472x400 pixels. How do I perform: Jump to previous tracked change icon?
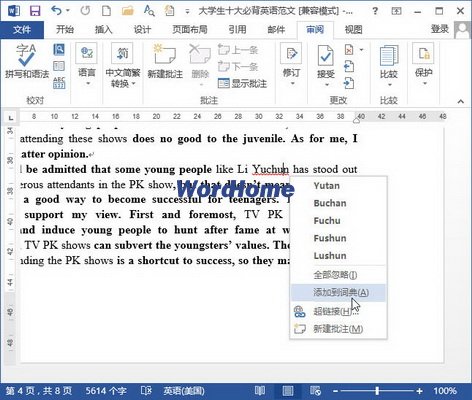tap(349, 66)
